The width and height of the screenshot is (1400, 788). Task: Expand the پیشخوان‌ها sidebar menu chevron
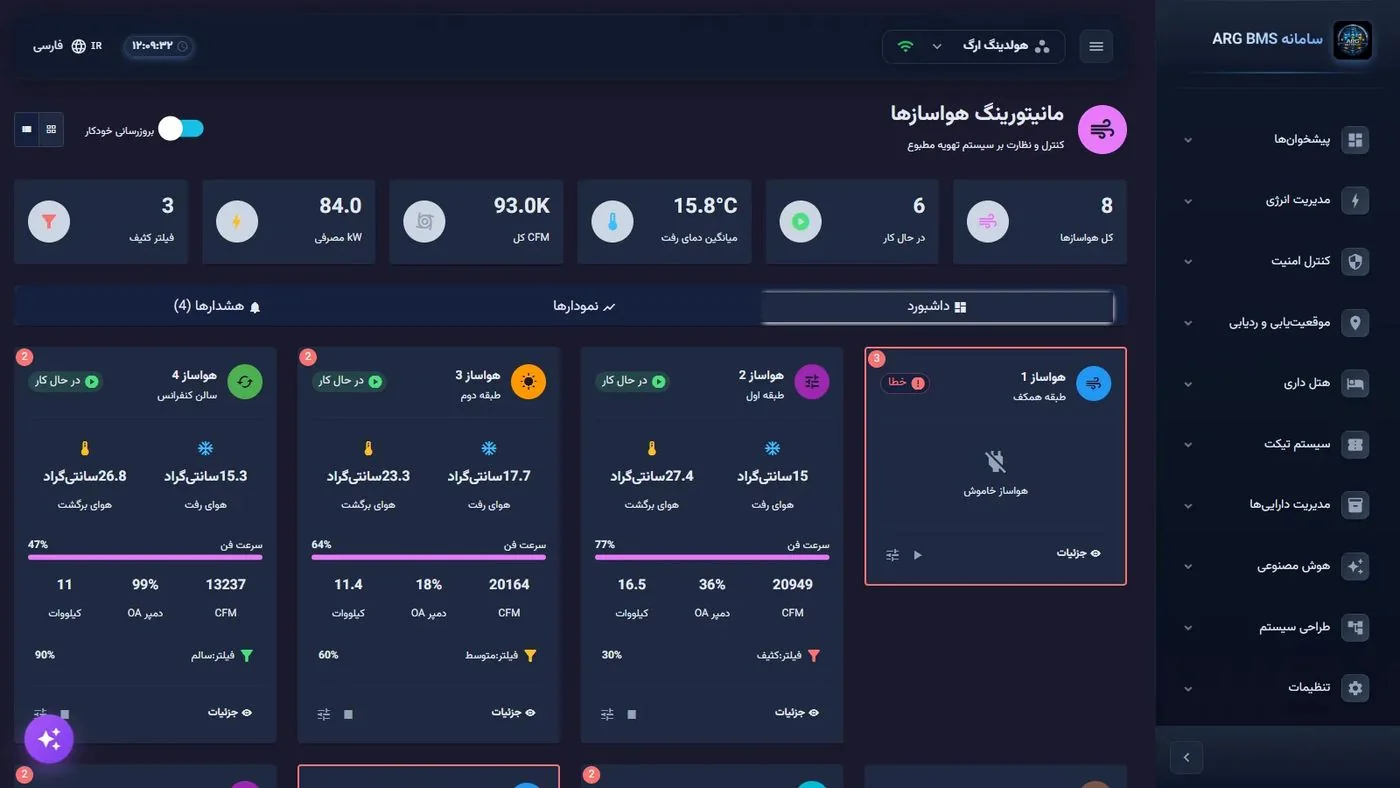pos(1188,140)
